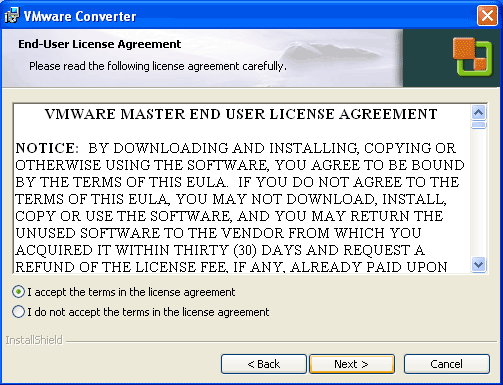Click the VMware Converter title bar text
The width and height of the screenshot is (503, 385).
[80, 16]
